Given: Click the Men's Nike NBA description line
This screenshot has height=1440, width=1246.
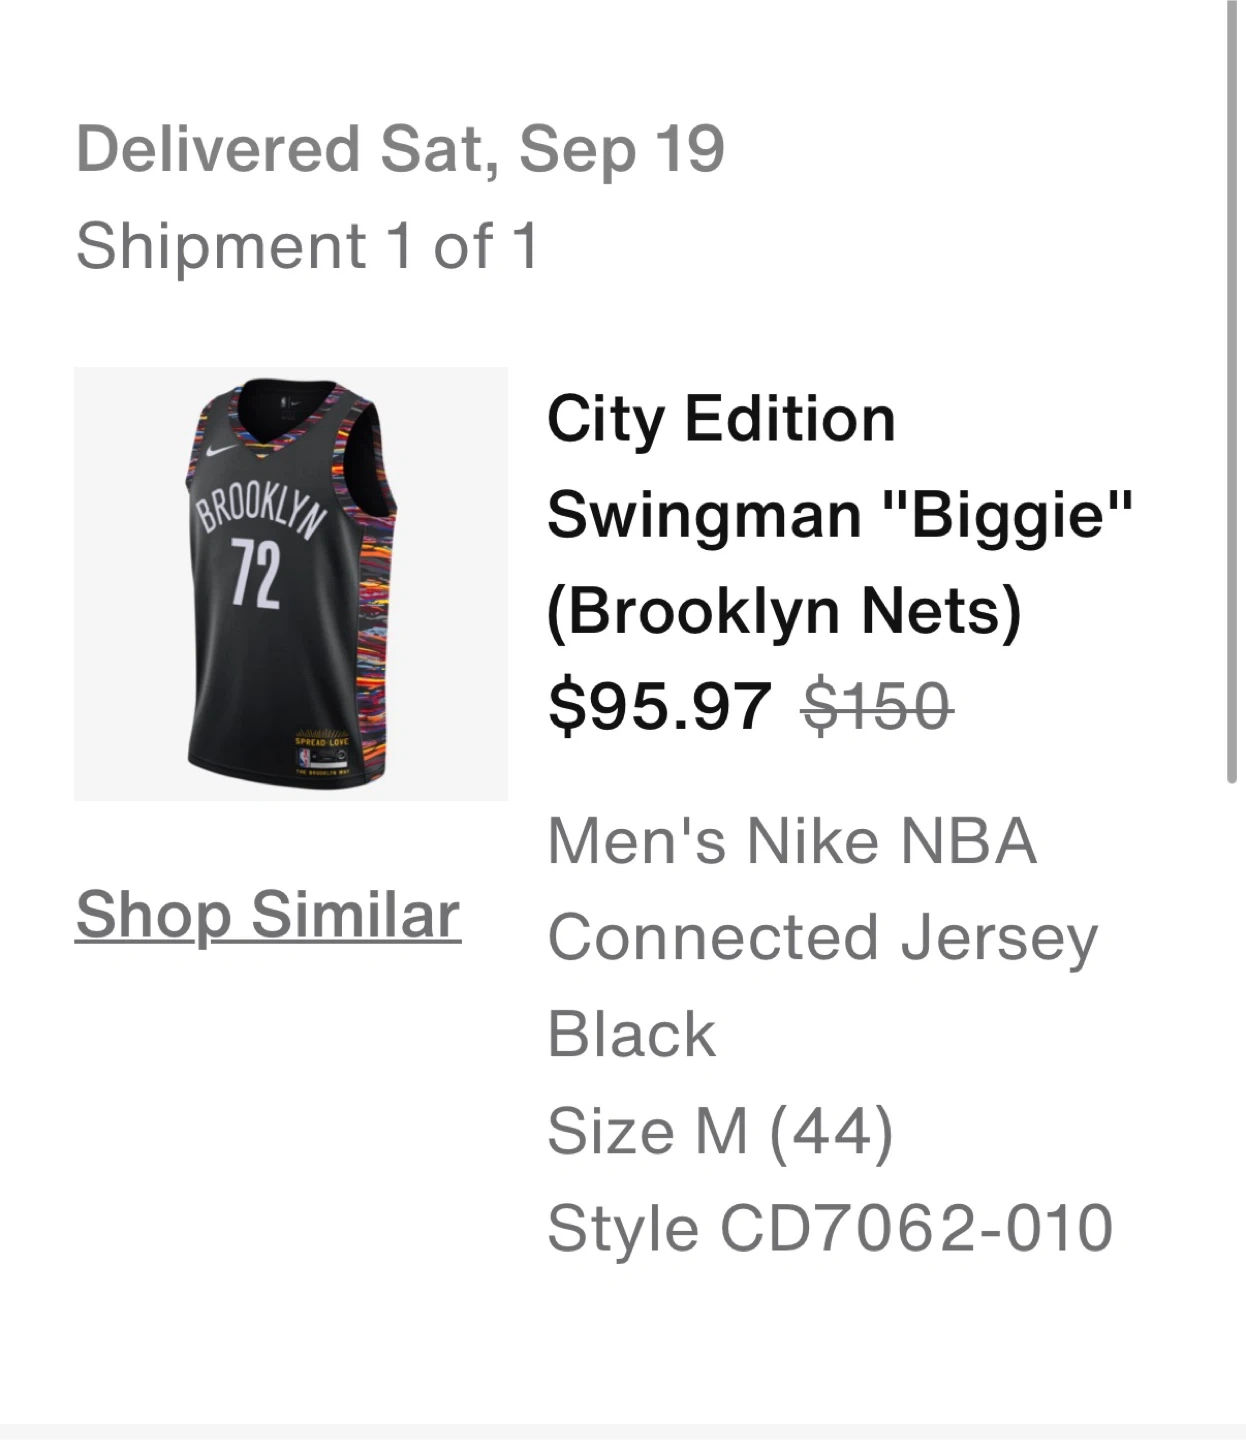Looking at the screenshot, I should click(792, 840).
